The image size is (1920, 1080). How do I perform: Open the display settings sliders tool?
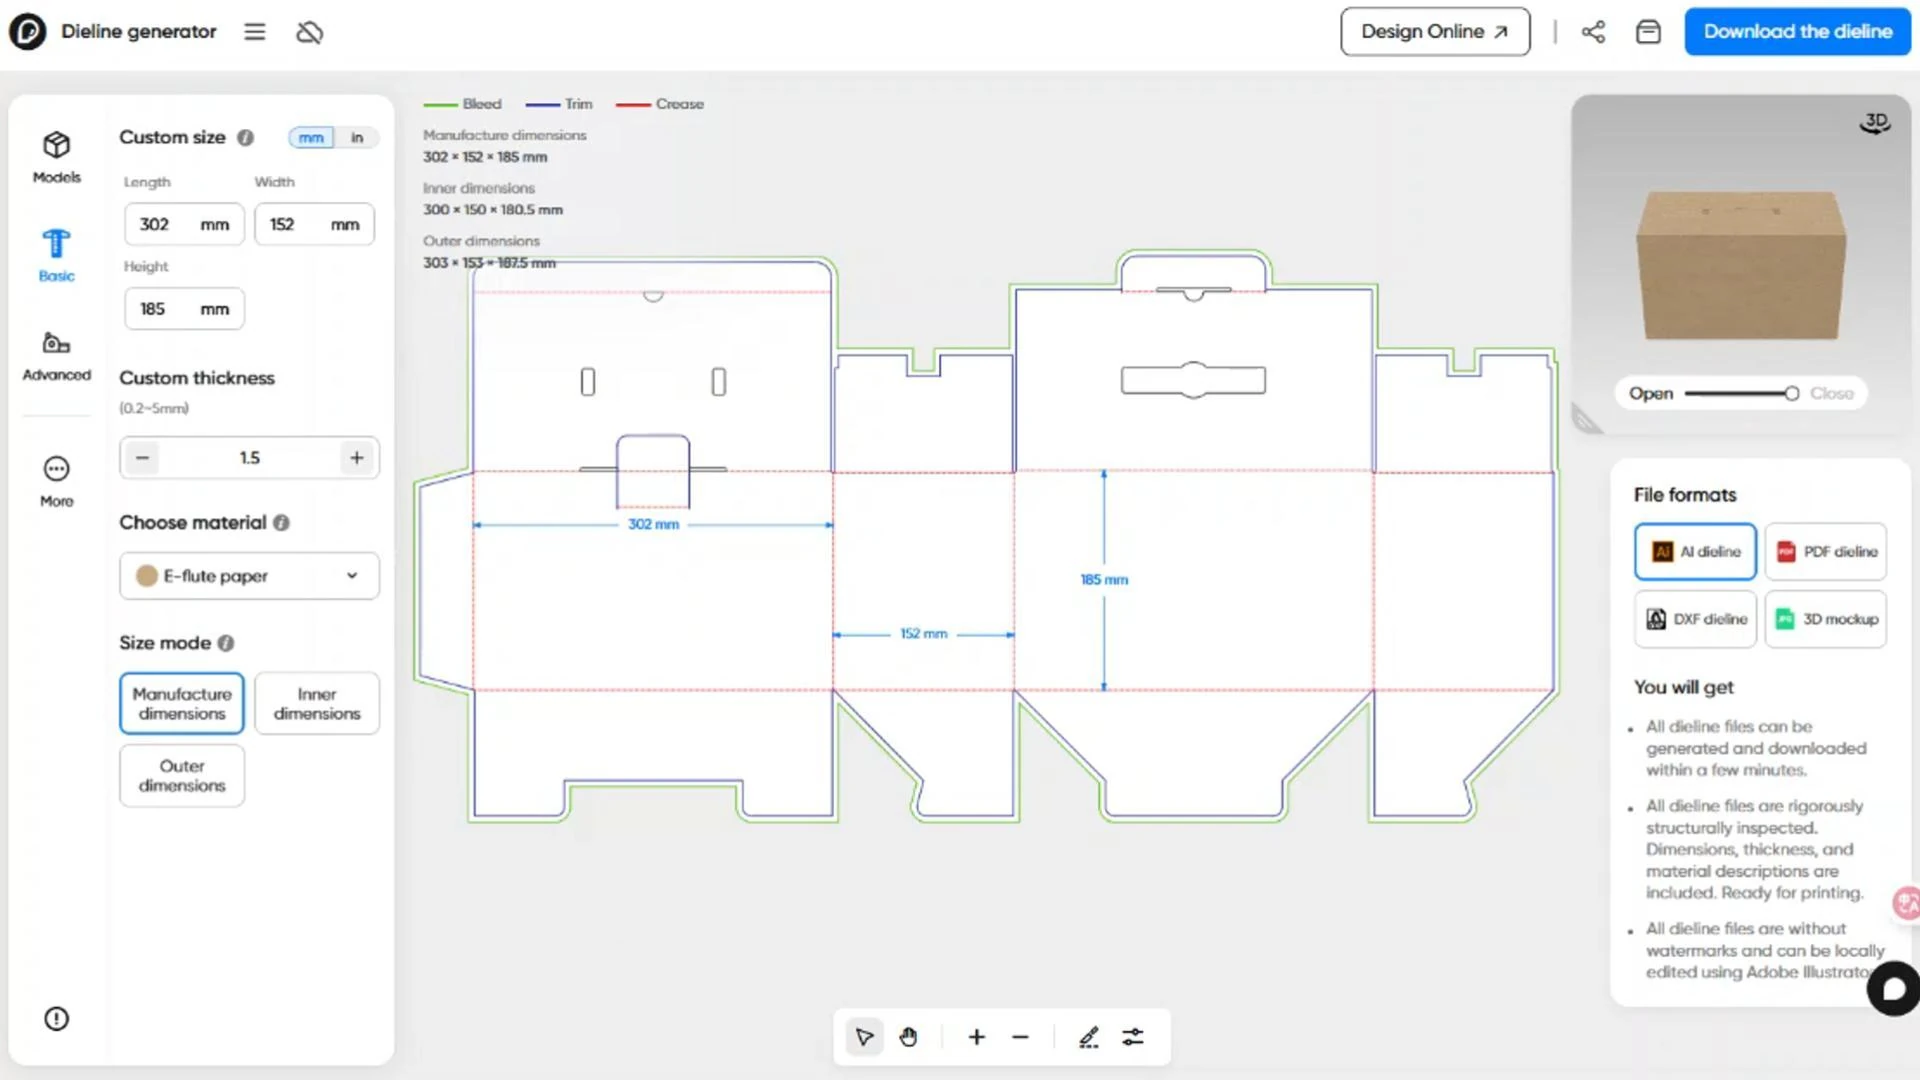click(1133, 1037)
